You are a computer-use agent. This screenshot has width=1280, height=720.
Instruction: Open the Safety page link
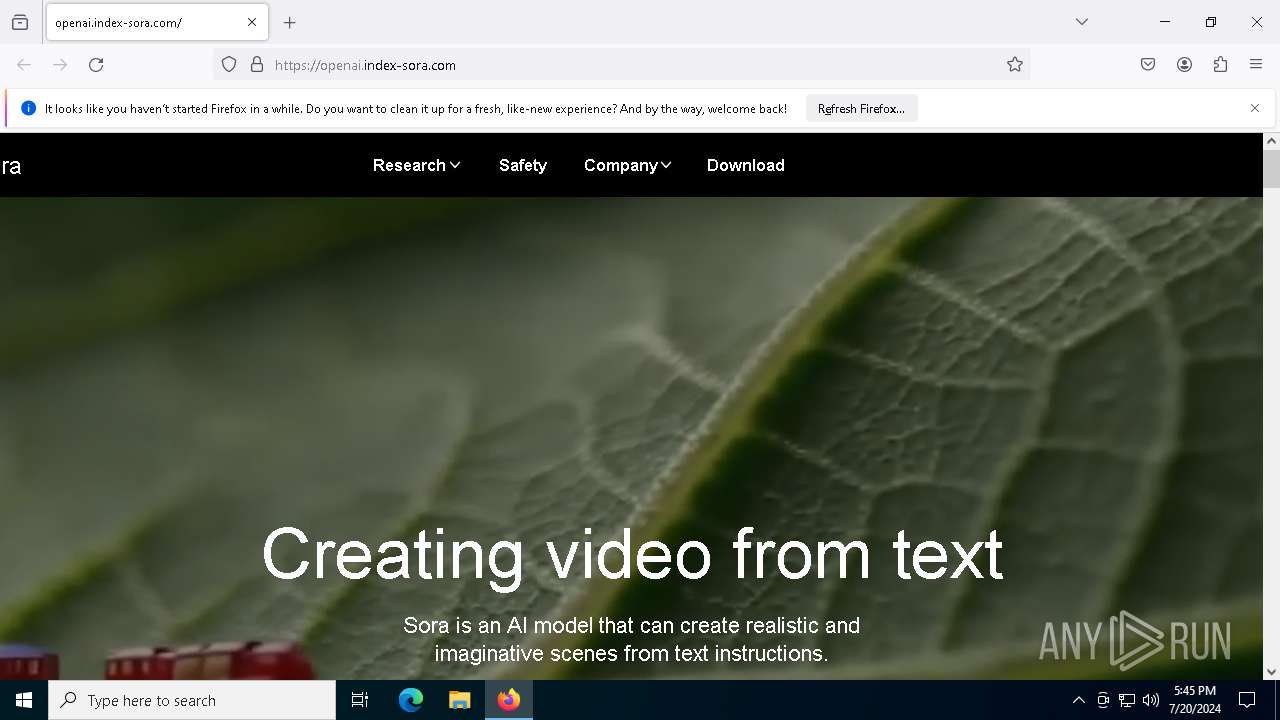pos(523,165)
